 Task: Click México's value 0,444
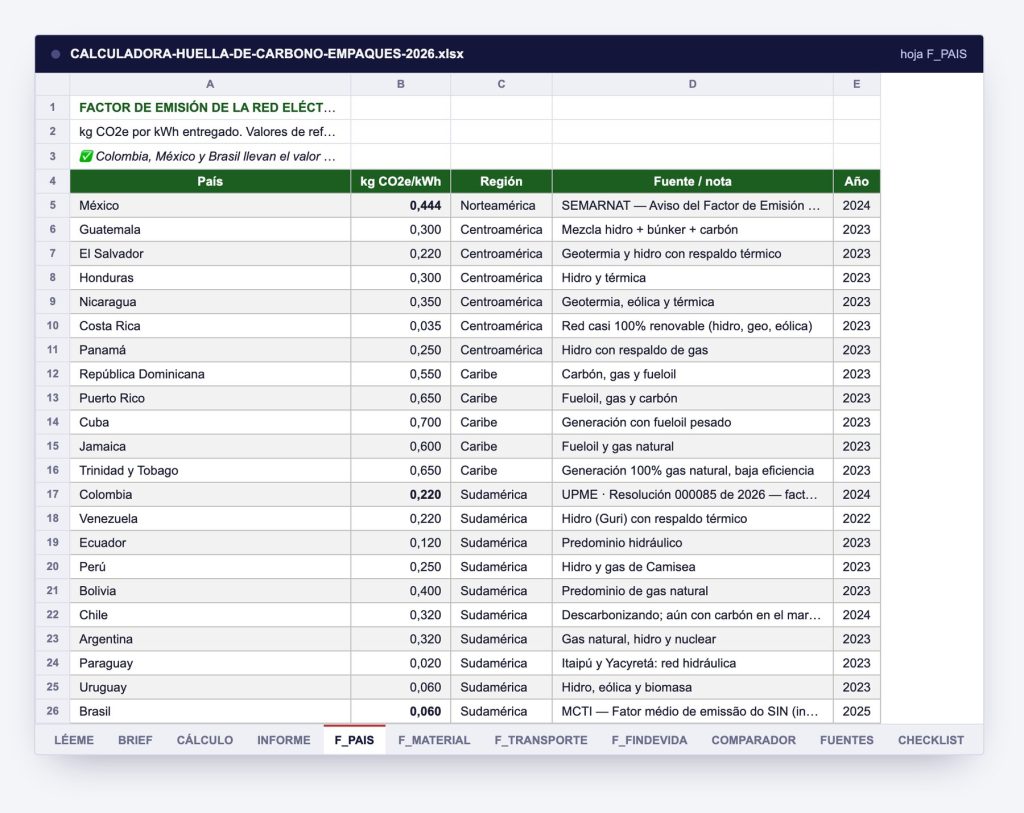coord(400,205)
